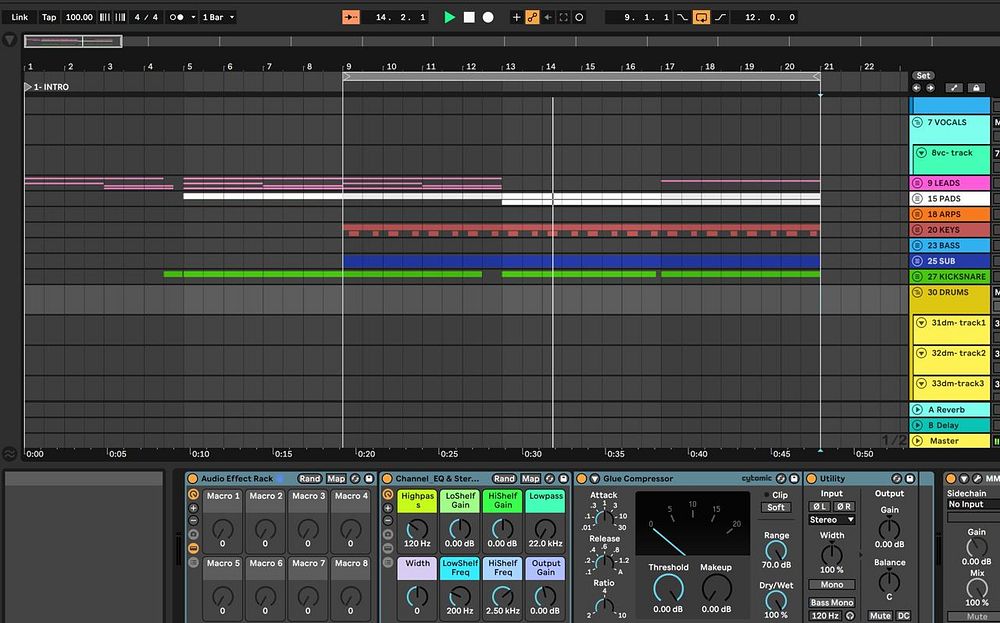Click the Glue Compressor Threshold knob
This screenshot has height=623, width=1000.
point(668,589)
